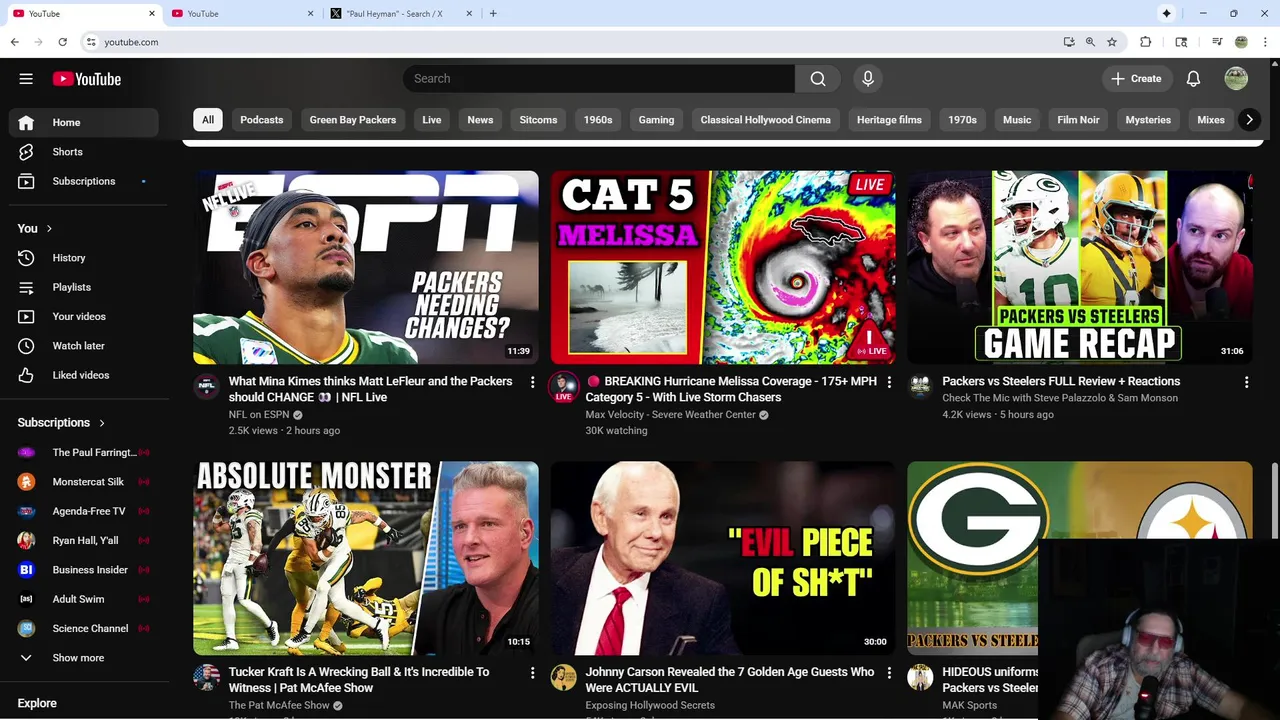1280x720 pixels.
Task: Select the Green Bay Packers chip
Action: (353, 120)
